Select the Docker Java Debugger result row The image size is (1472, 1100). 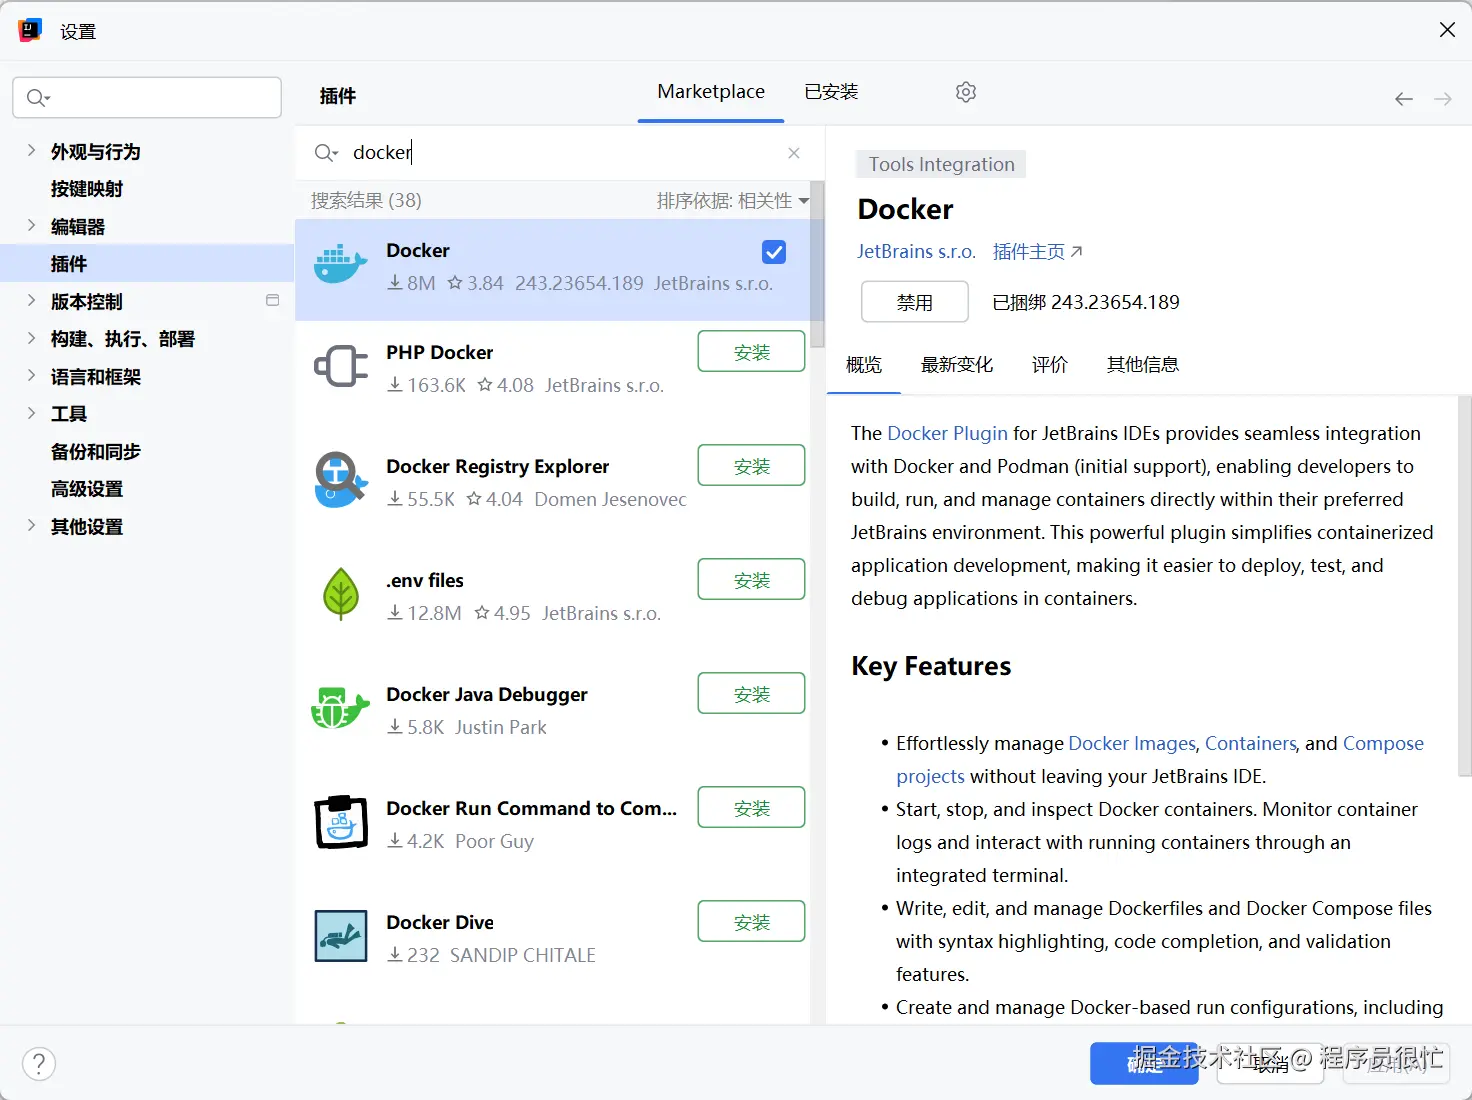[552, 709]
